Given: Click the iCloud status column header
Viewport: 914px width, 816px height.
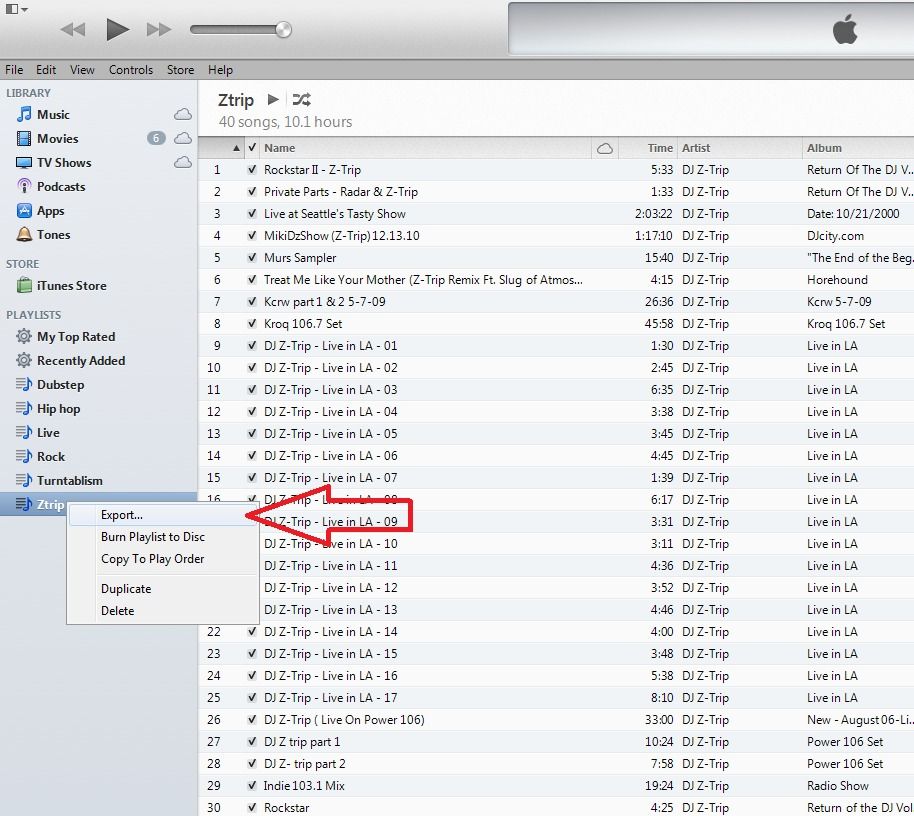Looking at the screenshot, I should pyautogui.click(x=605, y=148).
